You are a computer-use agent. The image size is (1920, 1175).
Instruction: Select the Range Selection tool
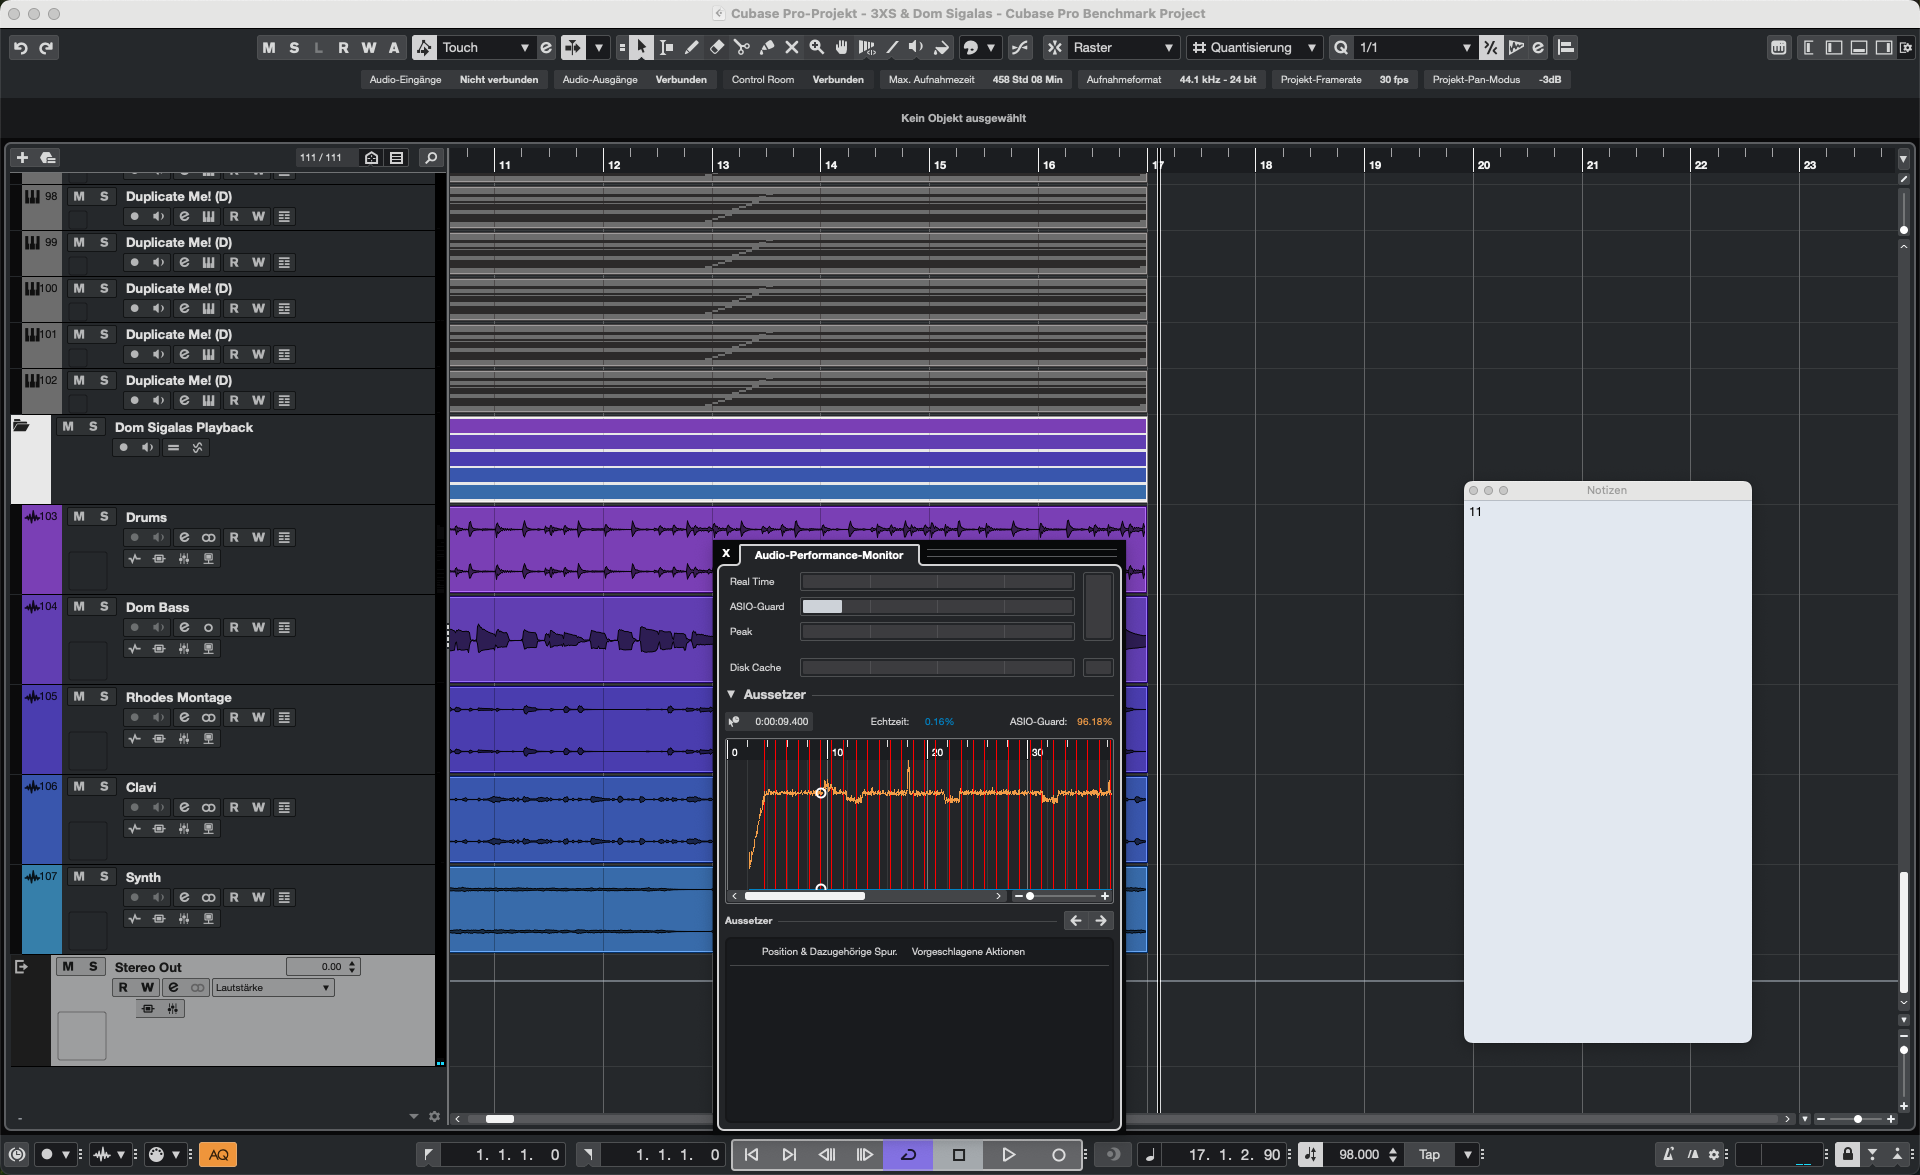click(666, 47)
